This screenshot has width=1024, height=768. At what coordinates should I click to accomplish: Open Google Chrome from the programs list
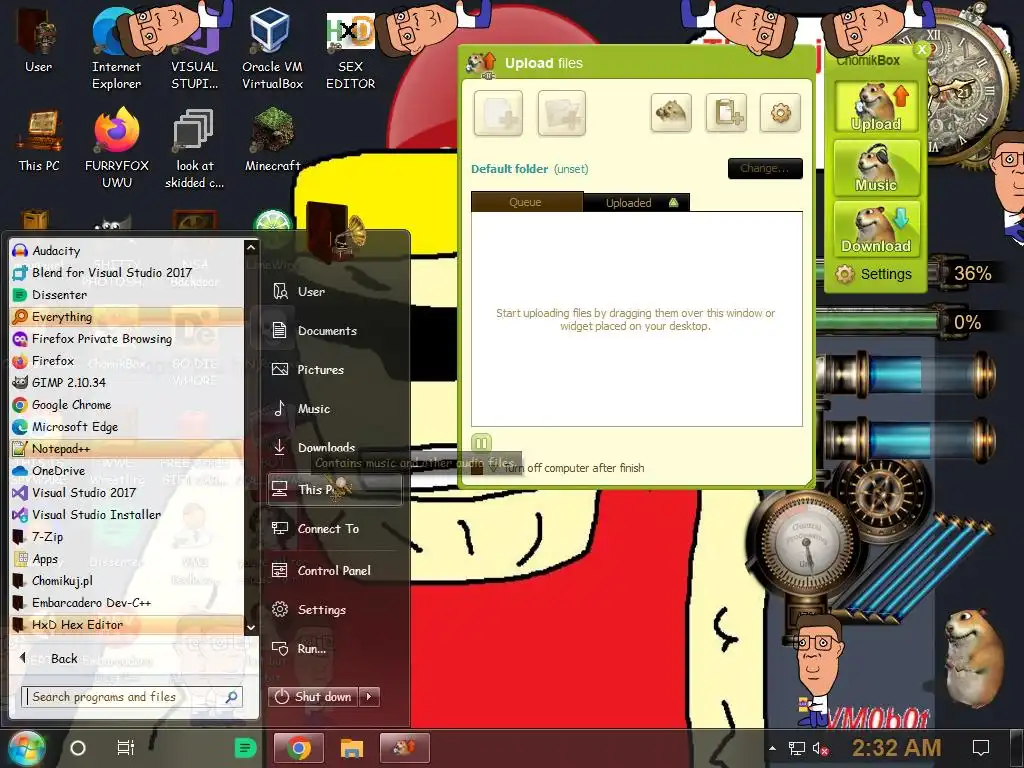pyautogui.click(x=127, y=404)
